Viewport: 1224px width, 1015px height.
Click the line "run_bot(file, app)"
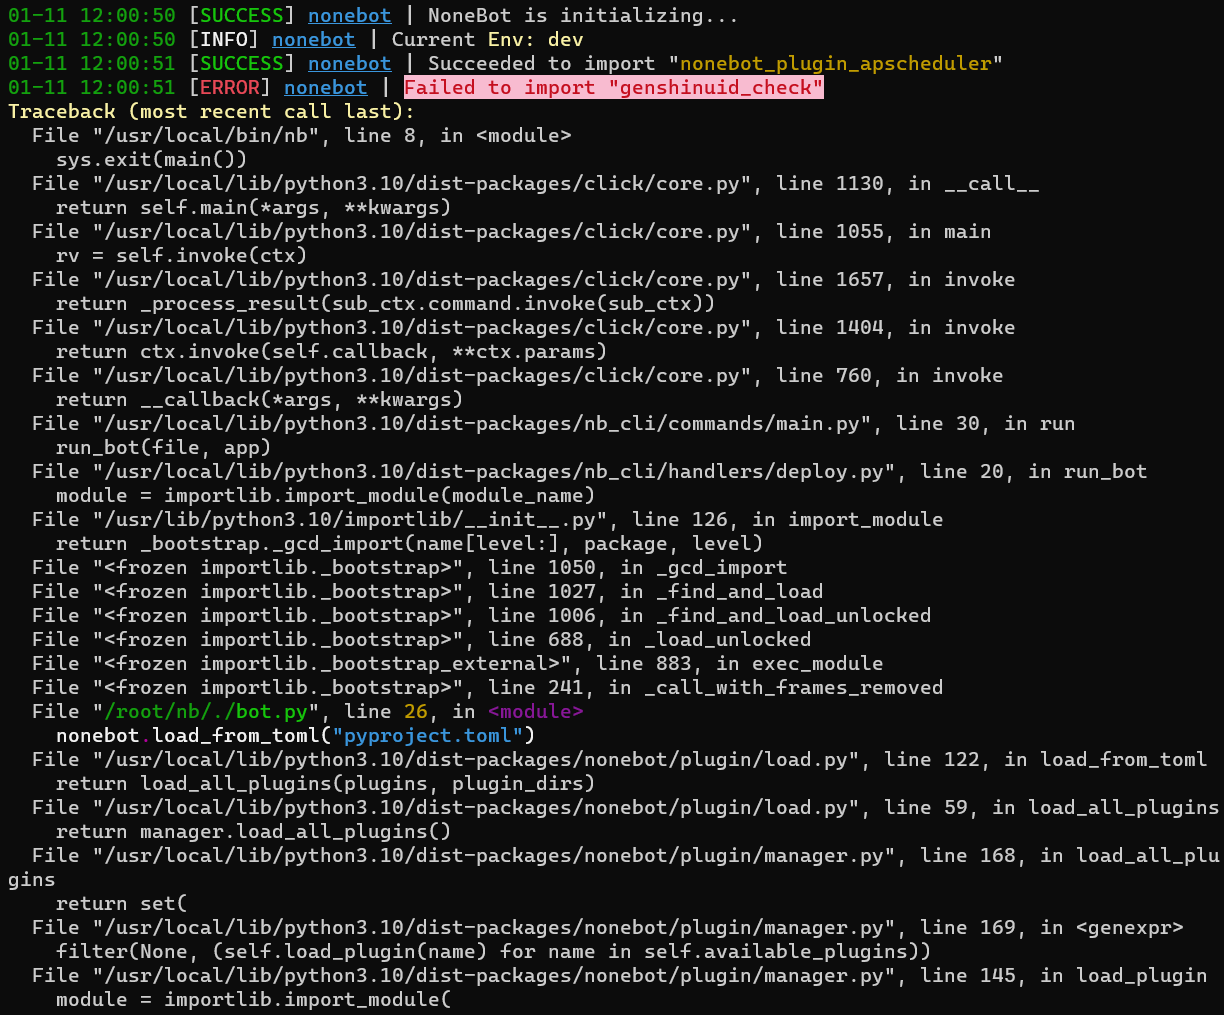click(163, 447)
